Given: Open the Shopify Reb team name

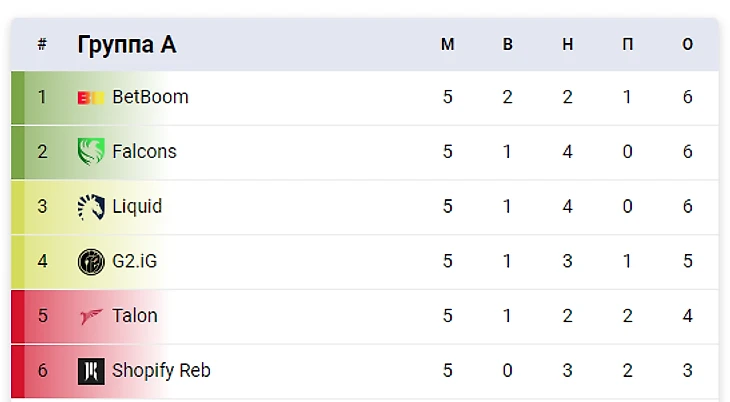Looking at the screenshot, I should [x=161, y=371].
